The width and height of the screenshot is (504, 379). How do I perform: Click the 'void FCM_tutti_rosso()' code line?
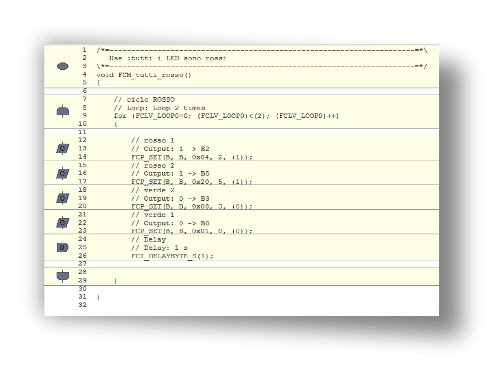pyautogui.click(x=144, y=75)
